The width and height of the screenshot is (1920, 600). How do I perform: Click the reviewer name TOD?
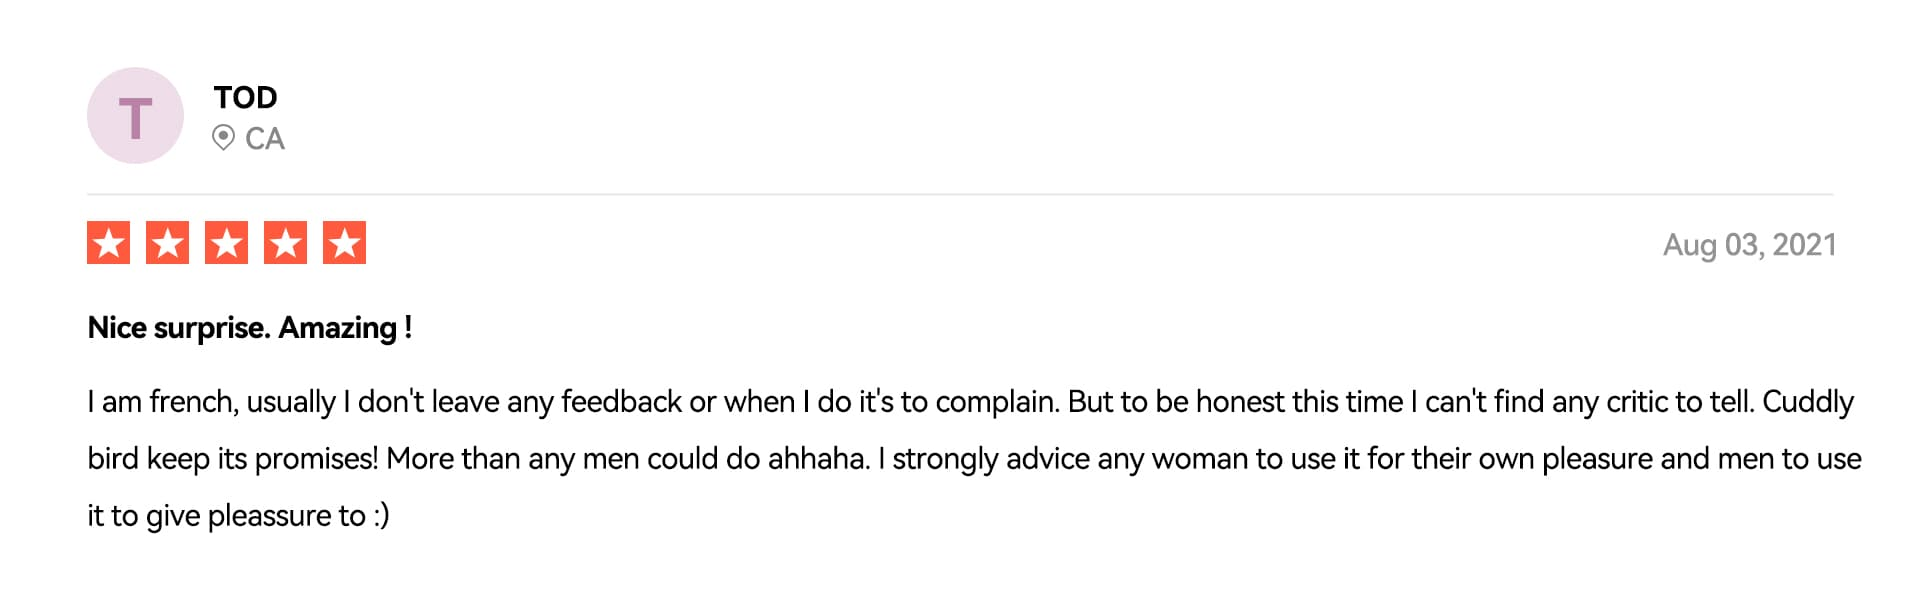[245, 97]
